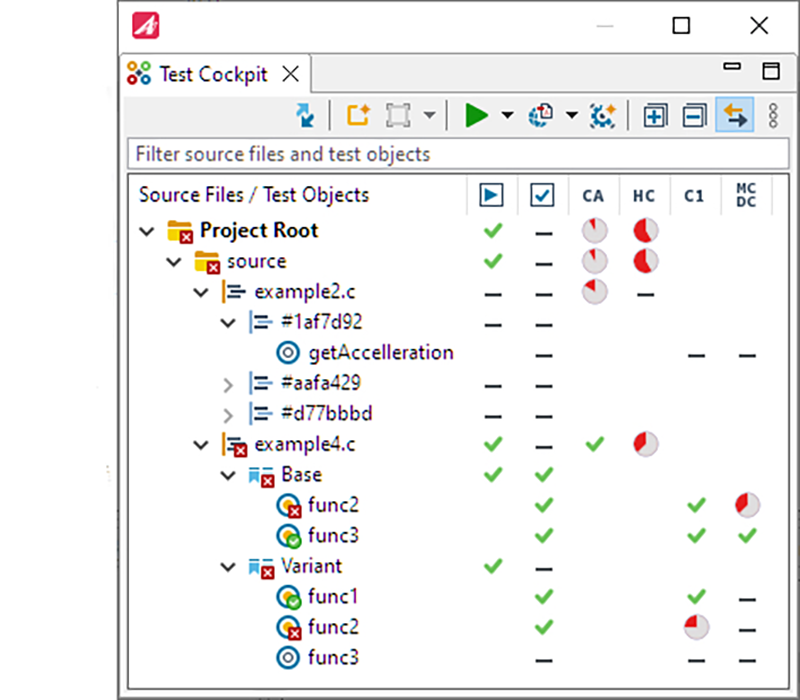Image resolution: width=800 pixels, height=700 pixels.
Task: Click the three-dot view menu icon
Action: pyautogui.click(x=773, y=116)
